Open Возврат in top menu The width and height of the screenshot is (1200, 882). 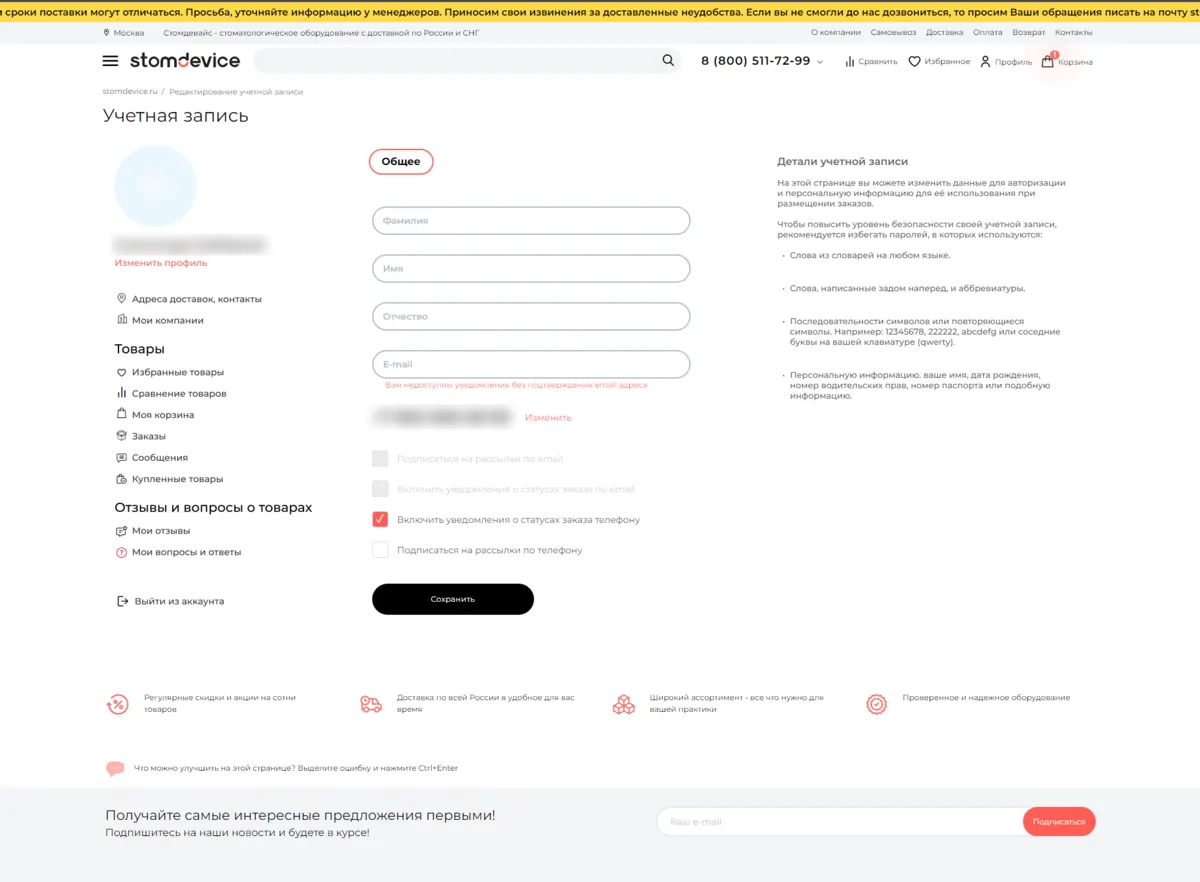[x=1029, y=33]
